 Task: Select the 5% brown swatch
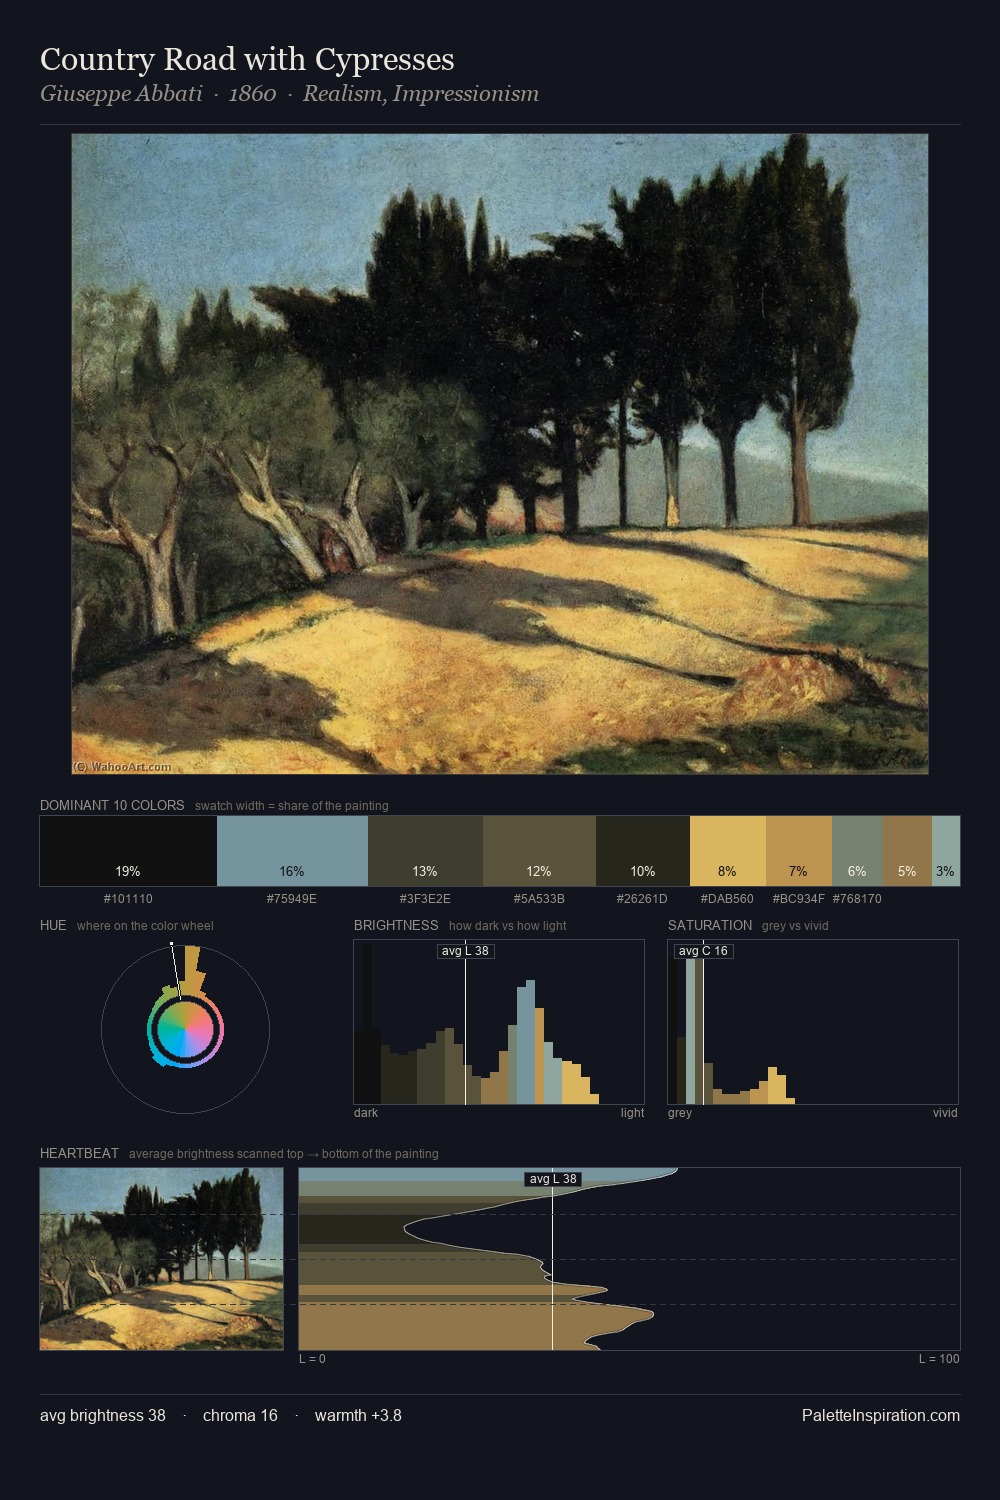(x=907, y=851)
